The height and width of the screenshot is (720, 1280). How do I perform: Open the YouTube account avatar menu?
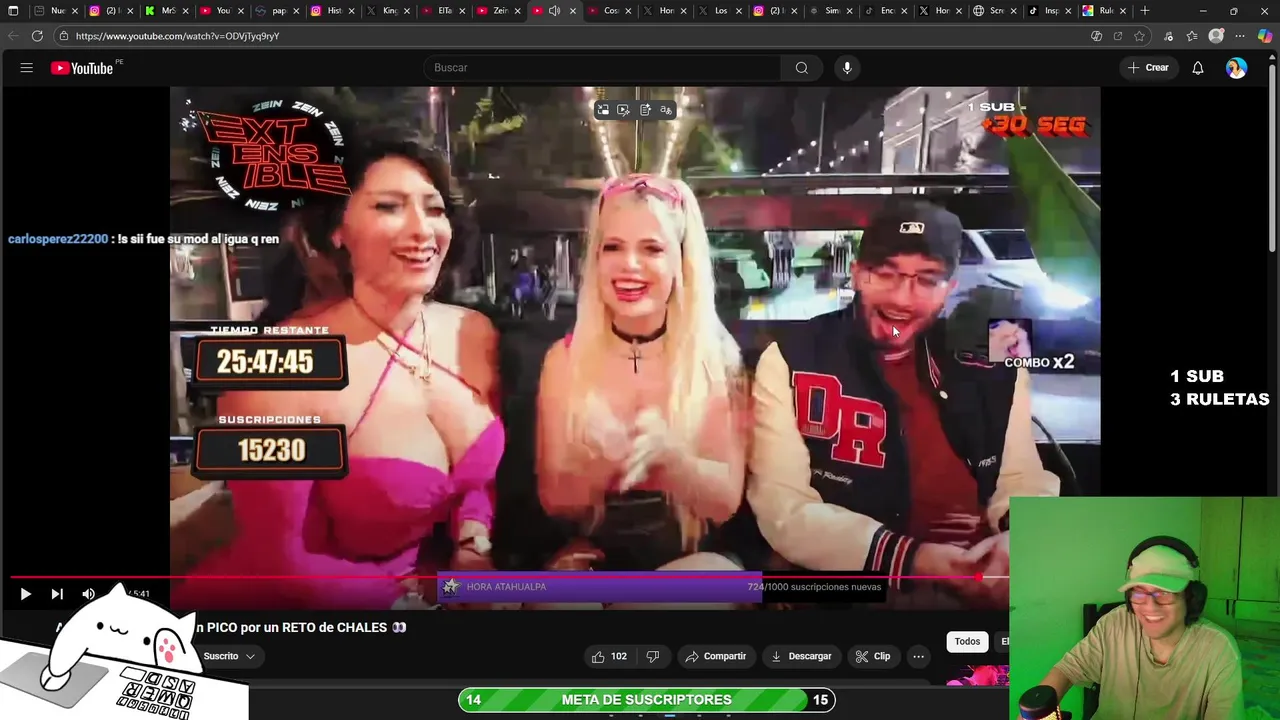[x=1237, y=68]
